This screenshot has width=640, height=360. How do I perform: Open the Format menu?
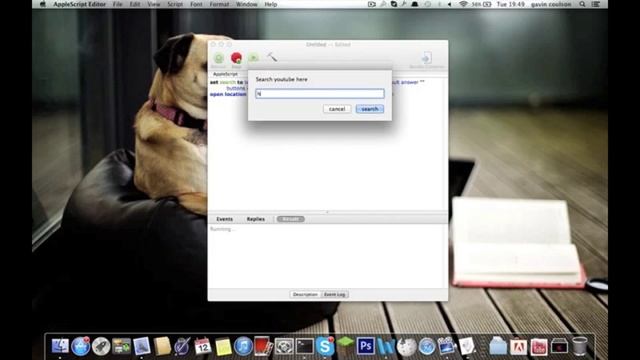point(219,4)
